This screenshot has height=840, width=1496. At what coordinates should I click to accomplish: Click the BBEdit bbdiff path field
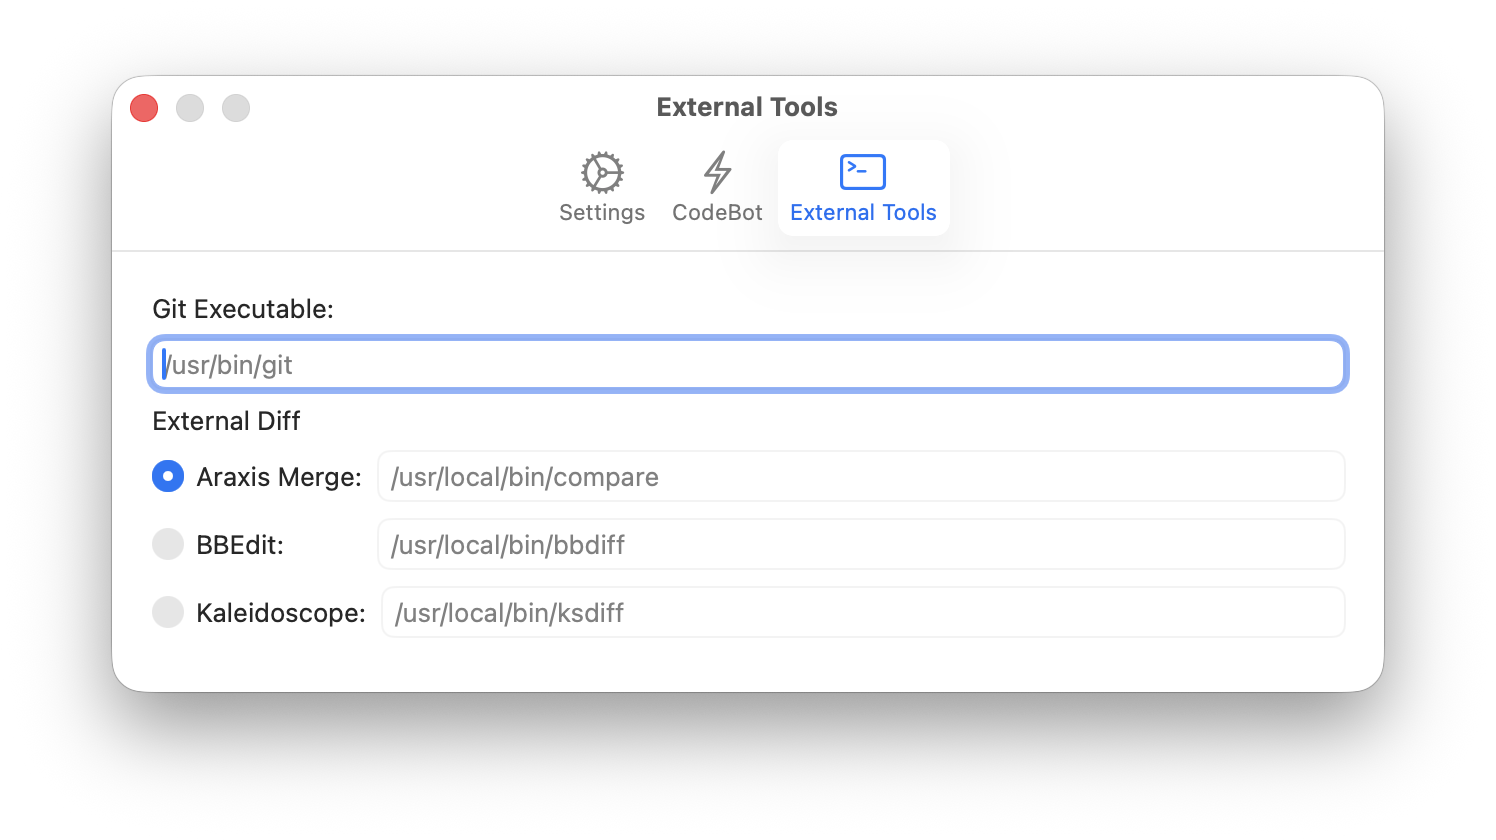click(x=861, y=544)
